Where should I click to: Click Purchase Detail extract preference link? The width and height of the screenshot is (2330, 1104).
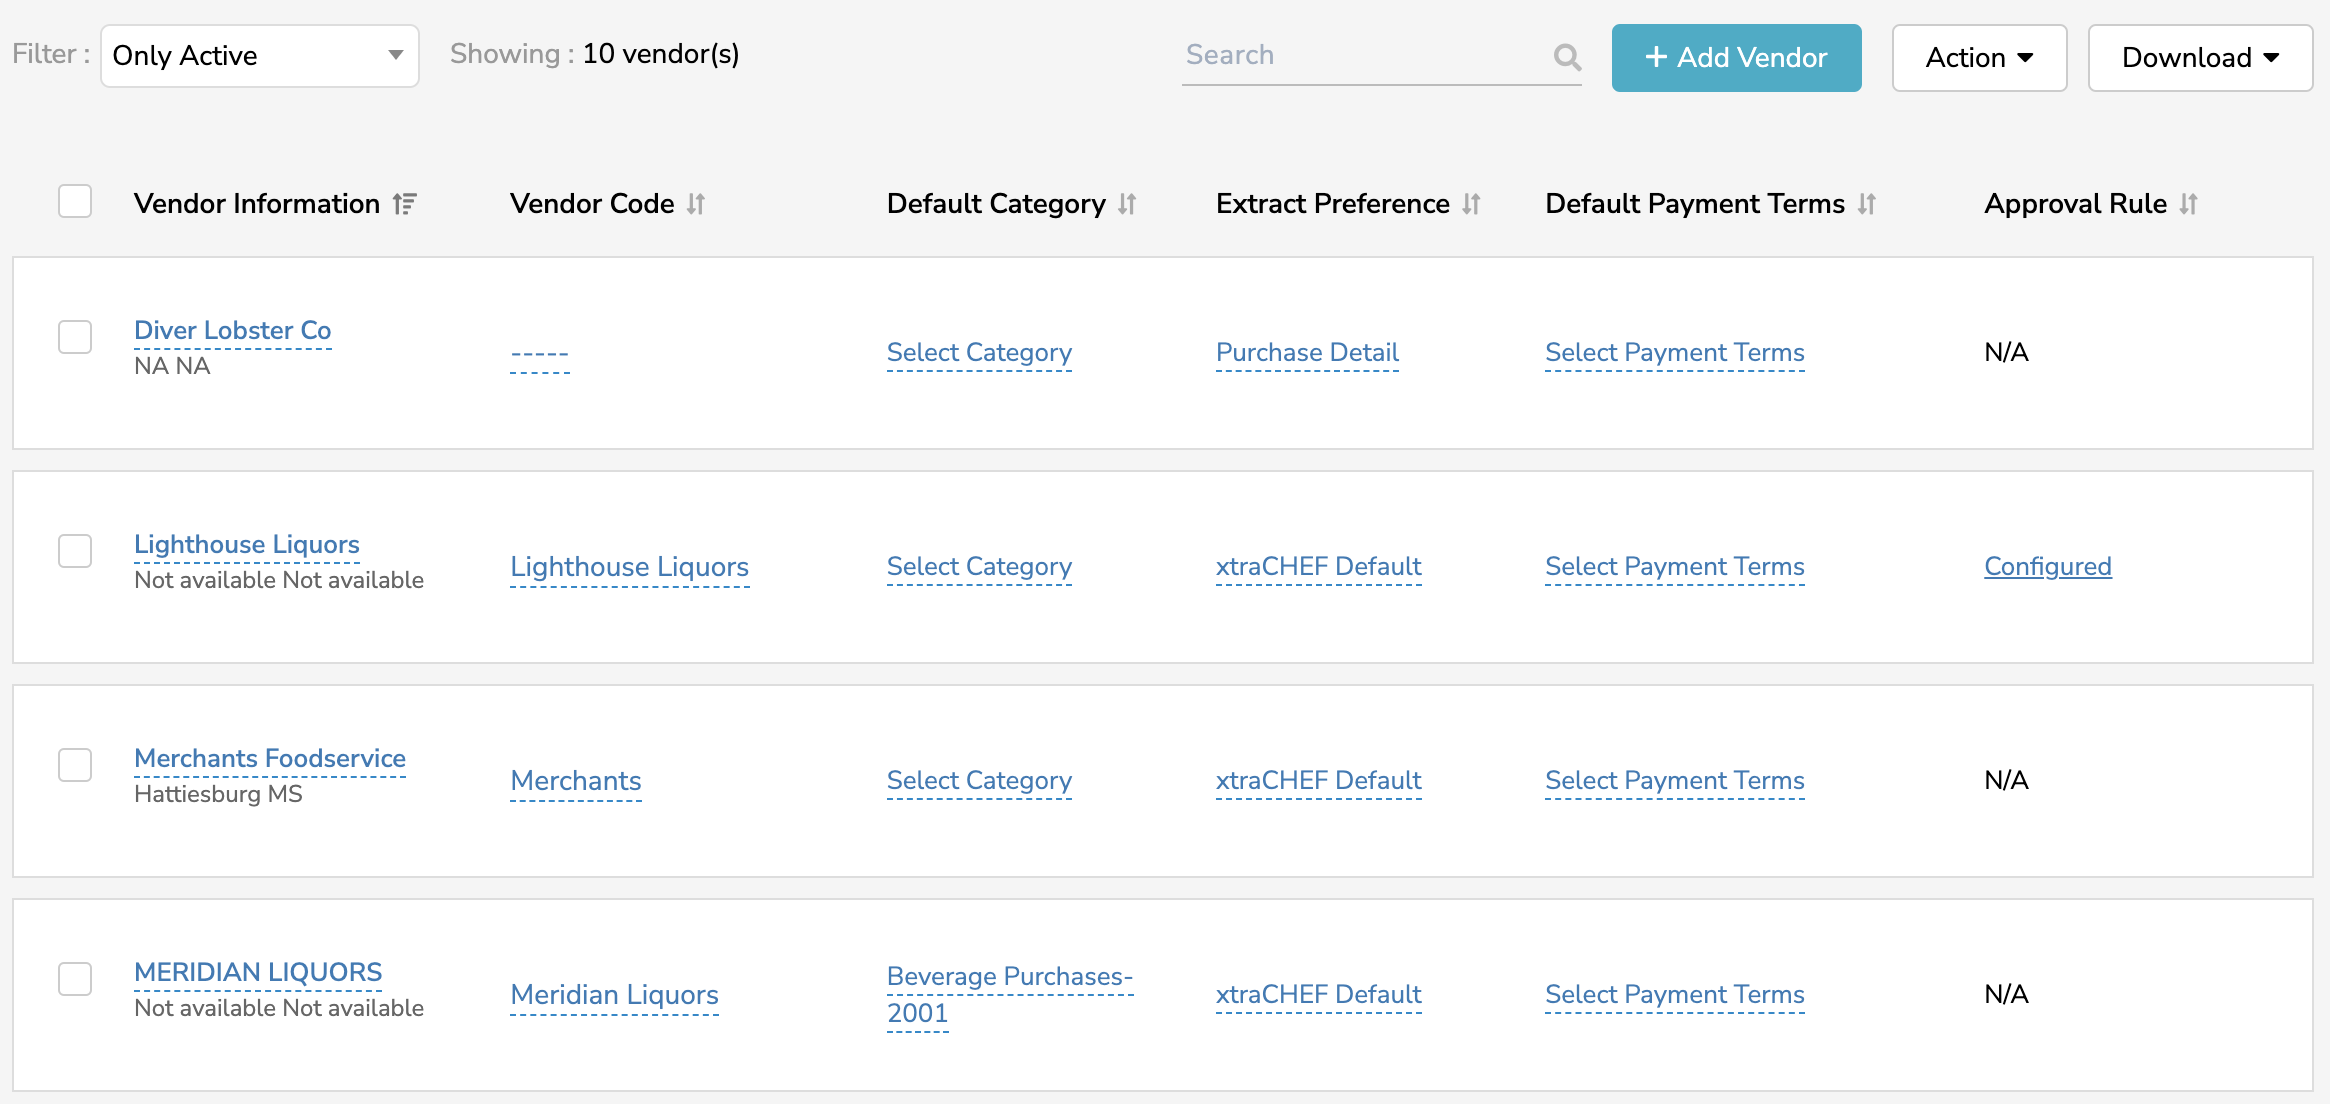click(x=1306, y=353)
